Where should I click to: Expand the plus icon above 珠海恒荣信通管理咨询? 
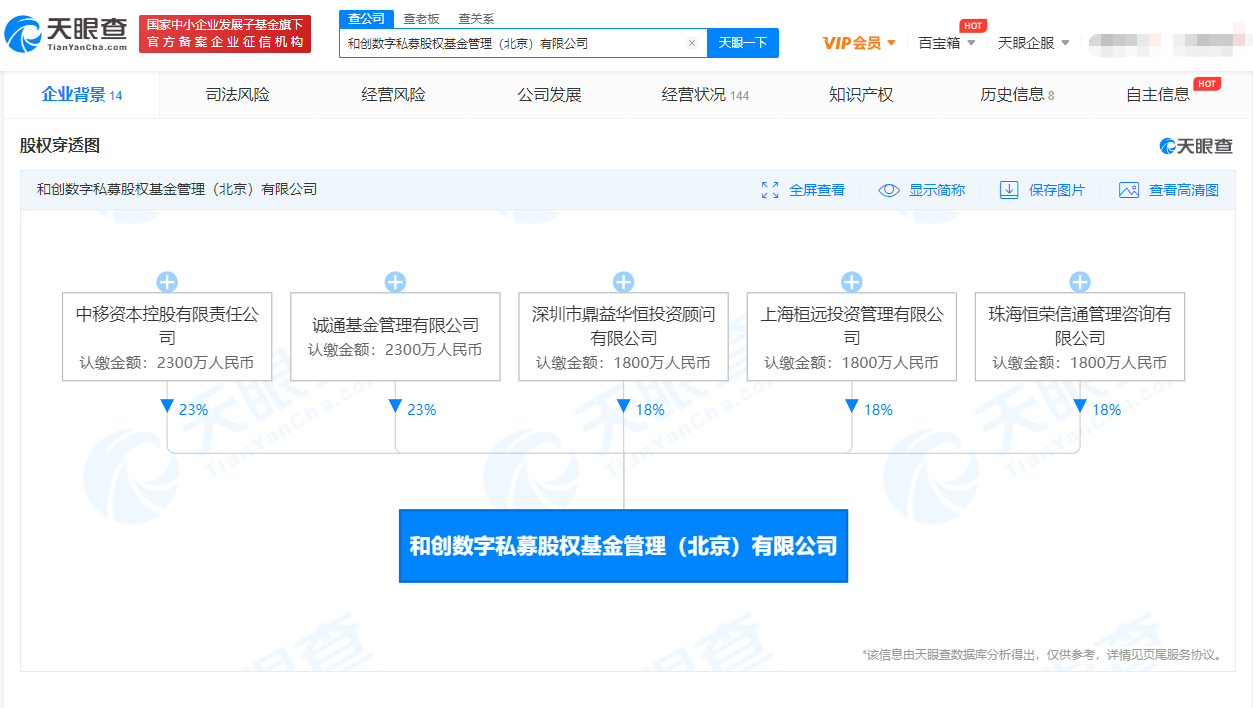tap(1079, 282)
